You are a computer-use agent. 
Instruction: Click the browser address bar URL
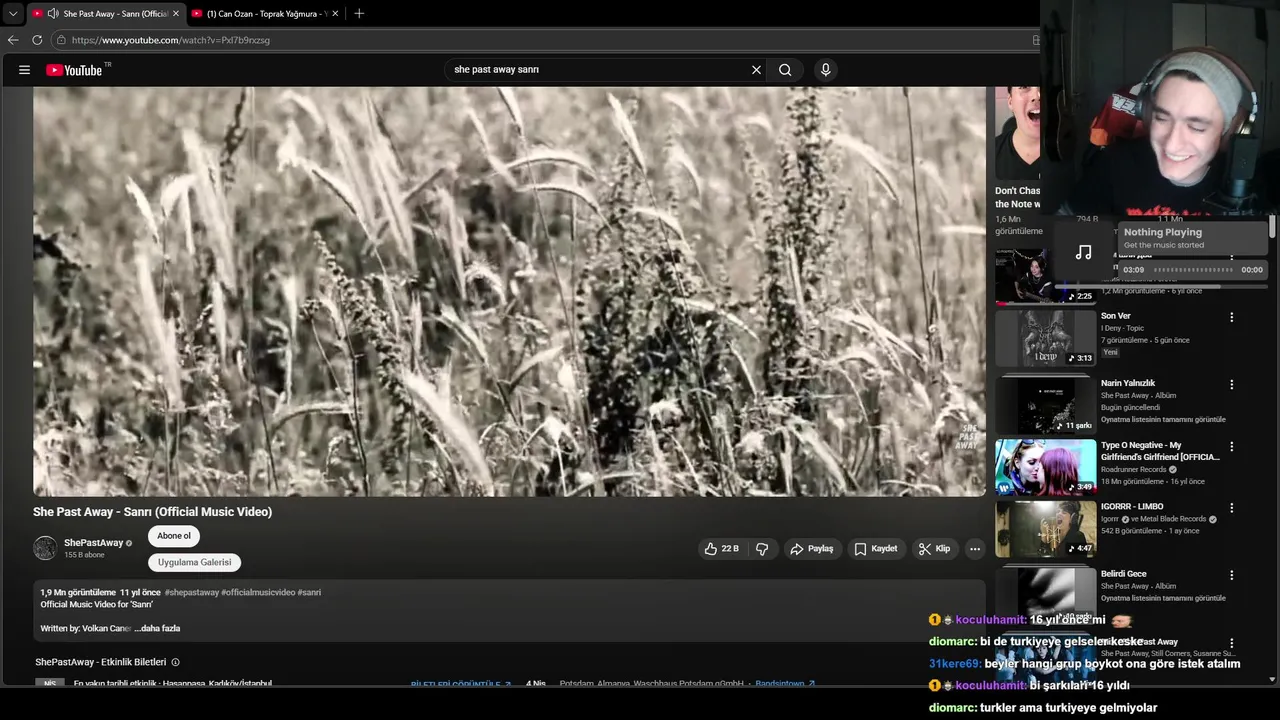click(171, 40)
